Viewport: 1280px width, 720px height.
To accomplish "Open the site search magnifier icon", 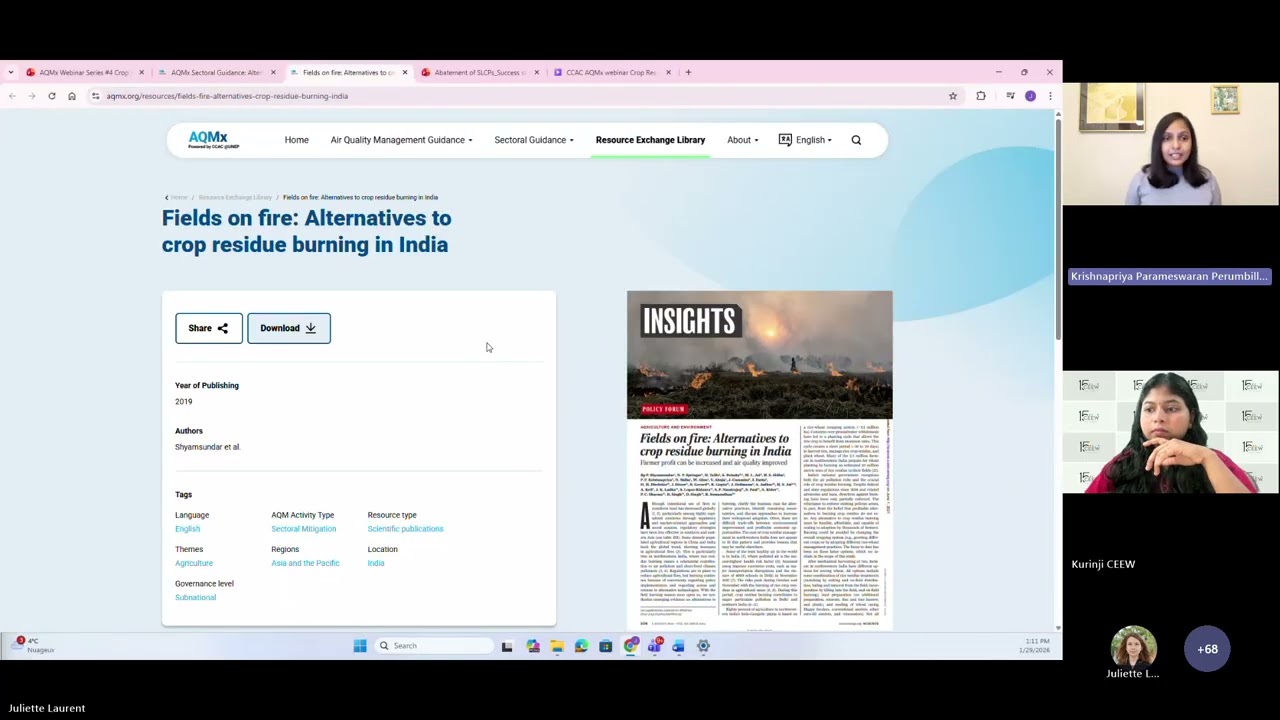I will (856, 140).
